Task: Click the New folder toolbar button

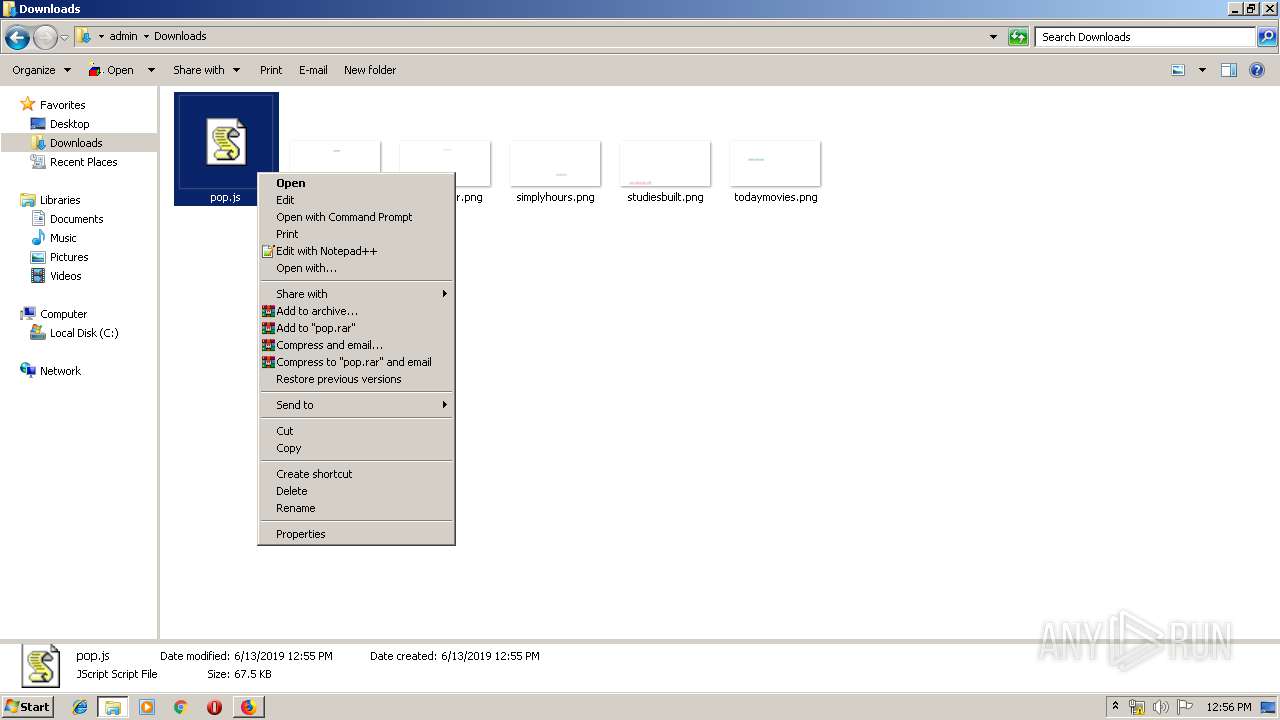Action: 370,70
